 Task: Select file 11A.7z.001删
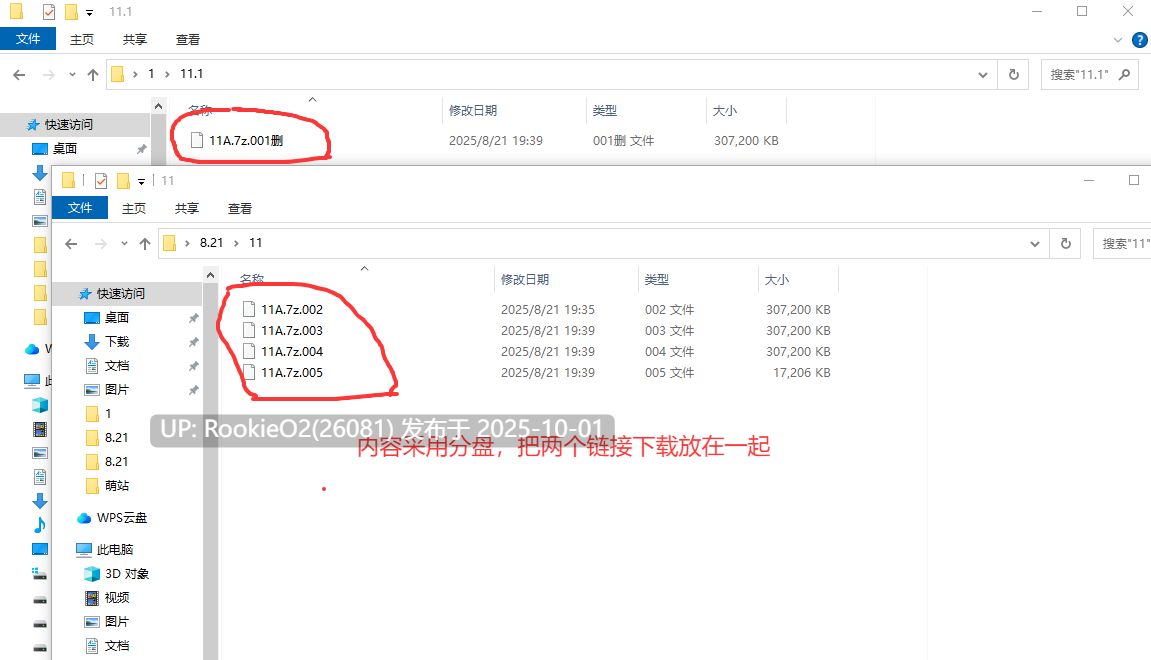click(x=246, y=140)
